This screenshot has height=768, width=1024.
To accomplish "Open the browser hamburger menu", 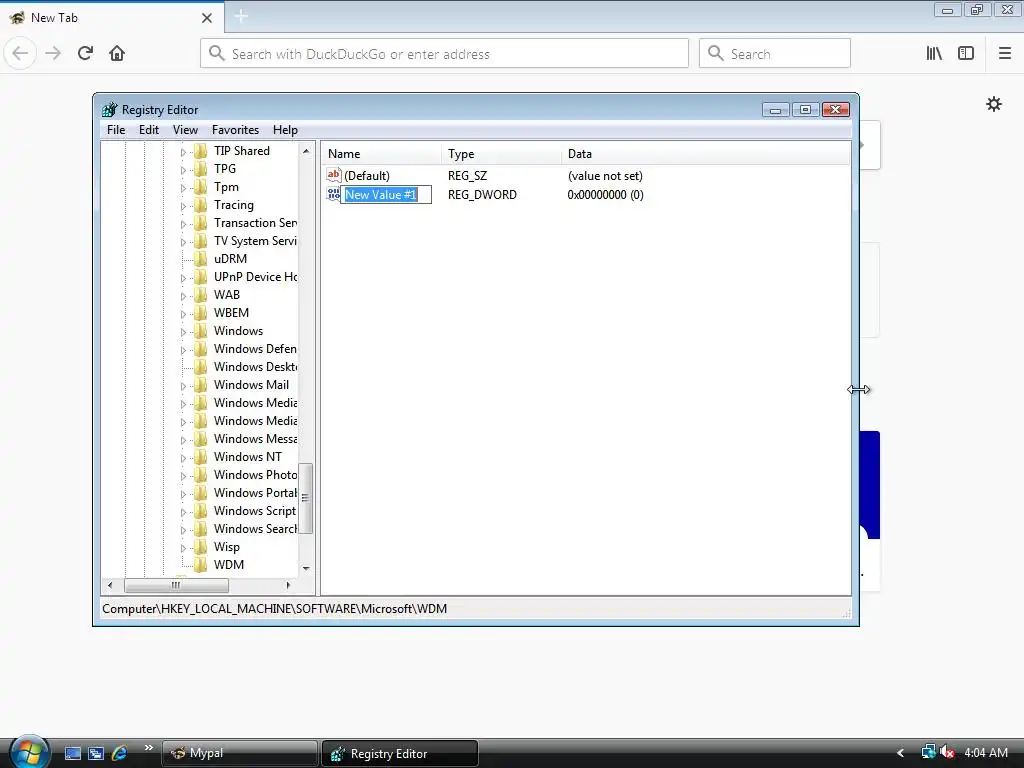I will click(x=1005, y=54).
